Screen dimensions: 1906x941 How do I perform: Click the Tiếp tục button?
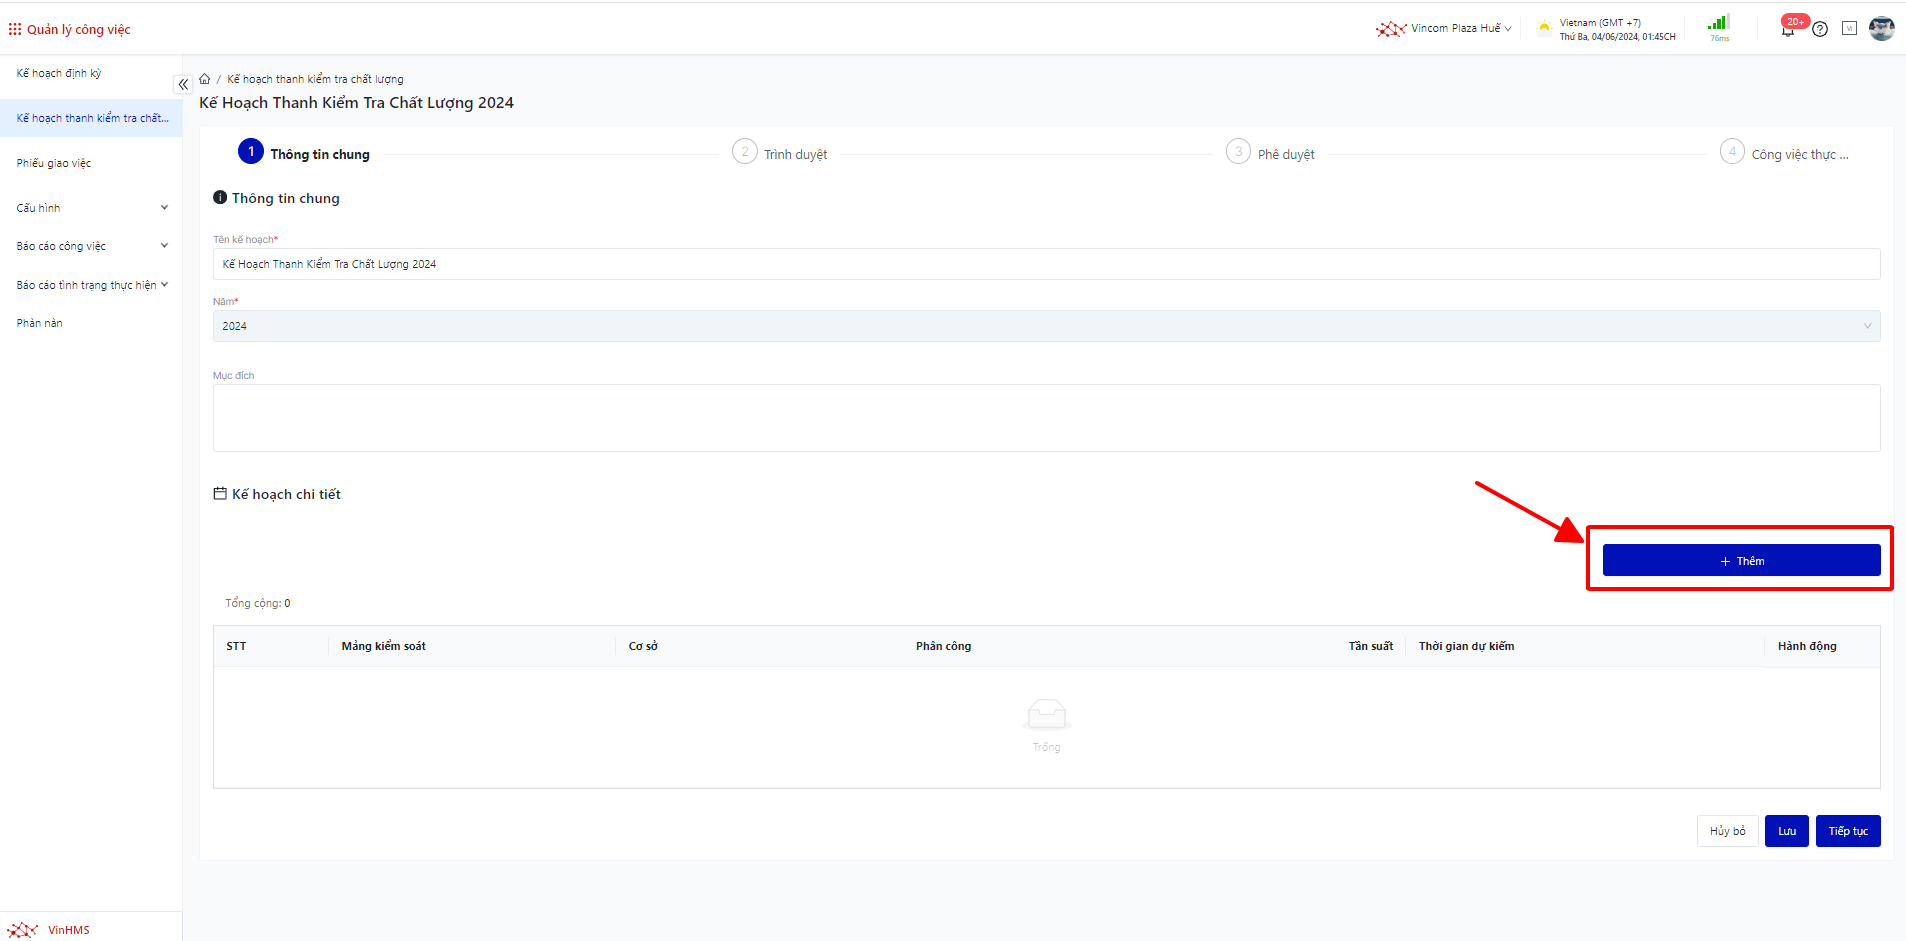click(1847, 831)
